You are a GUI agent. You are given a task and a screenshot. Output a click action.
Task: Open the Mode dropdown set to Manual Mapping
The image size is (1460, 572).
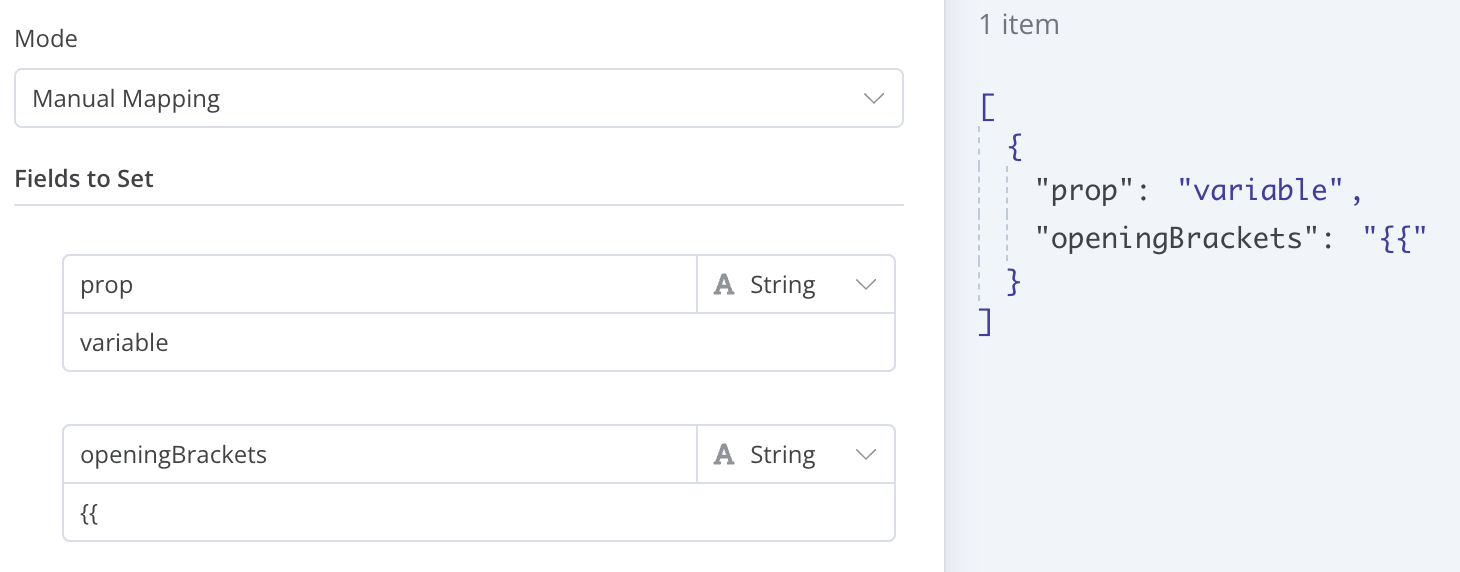point(459,98)
